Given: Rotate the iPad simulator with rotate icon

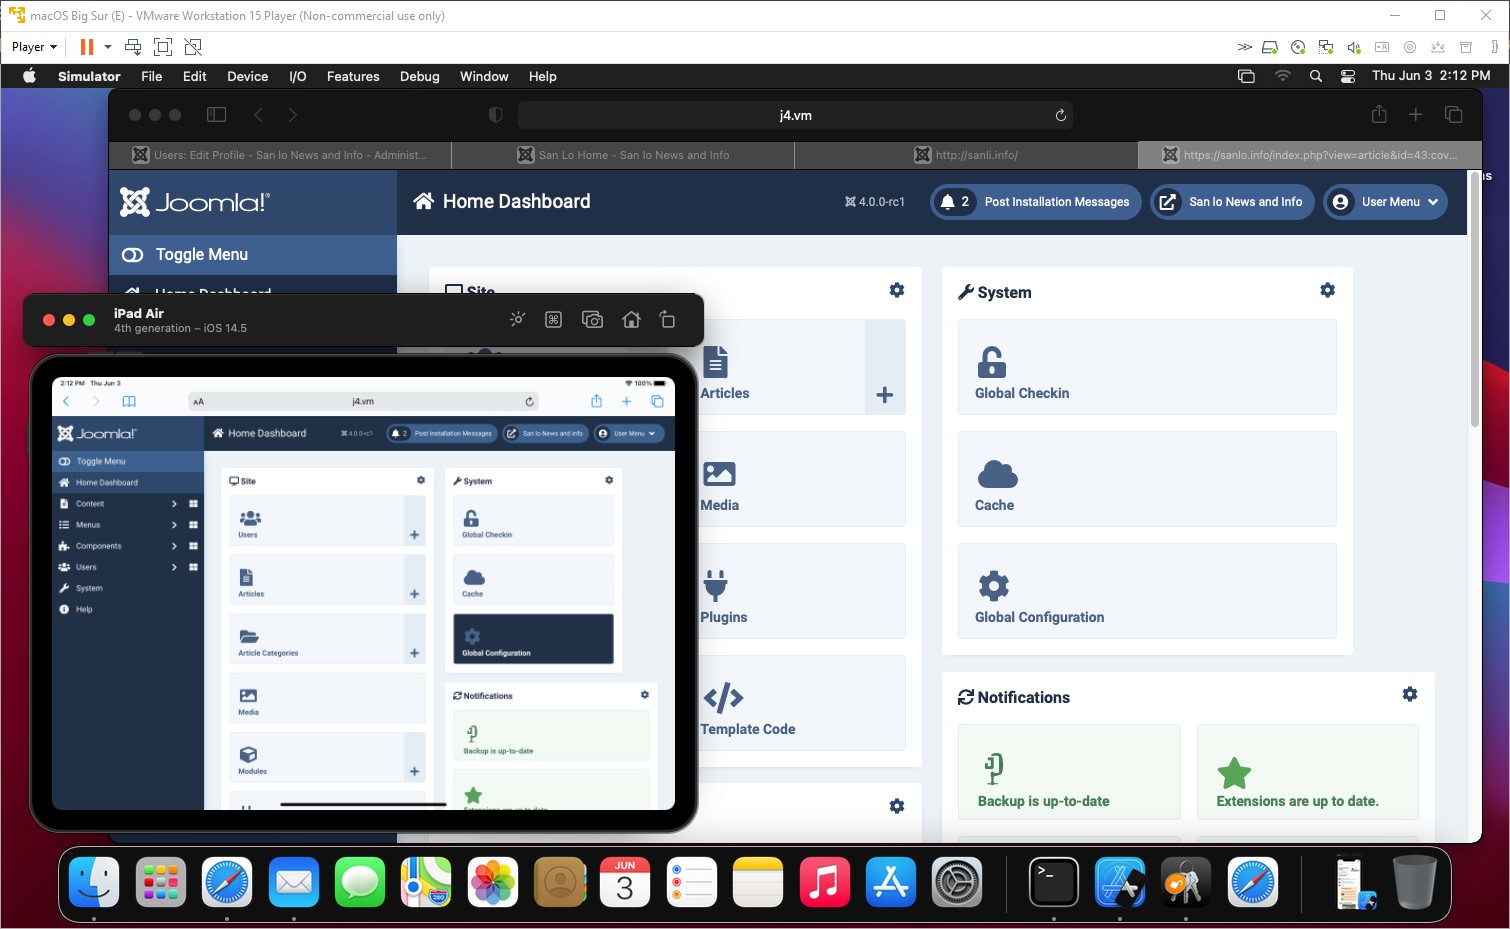Looking at the screenshot, I should coord(667,319).
